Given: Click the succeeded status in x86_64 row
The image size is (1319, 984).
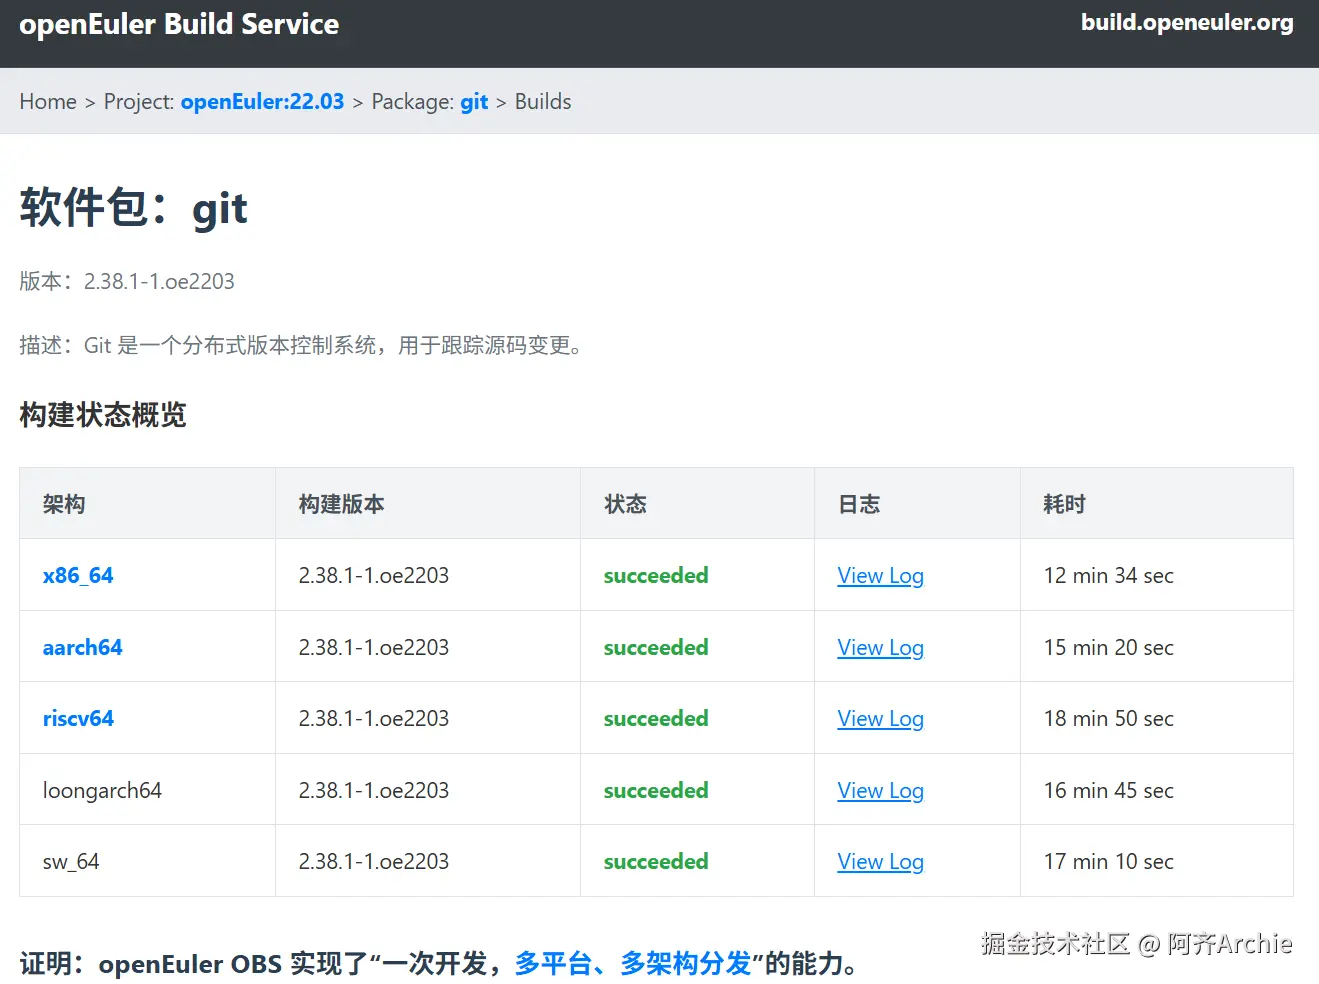Looking at the screenshot, I should [656, 576].
